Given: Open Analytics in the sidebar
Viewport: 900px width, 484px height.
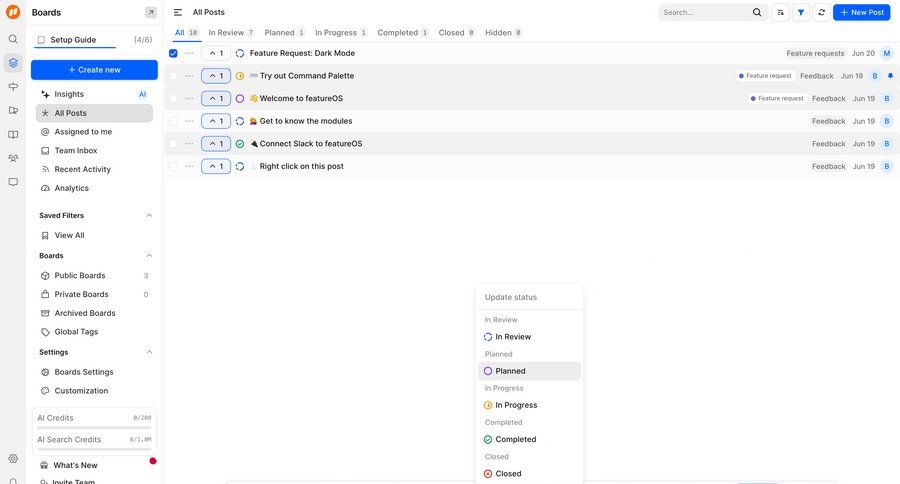Looking at the screenshot, I should tap(94, 188).
